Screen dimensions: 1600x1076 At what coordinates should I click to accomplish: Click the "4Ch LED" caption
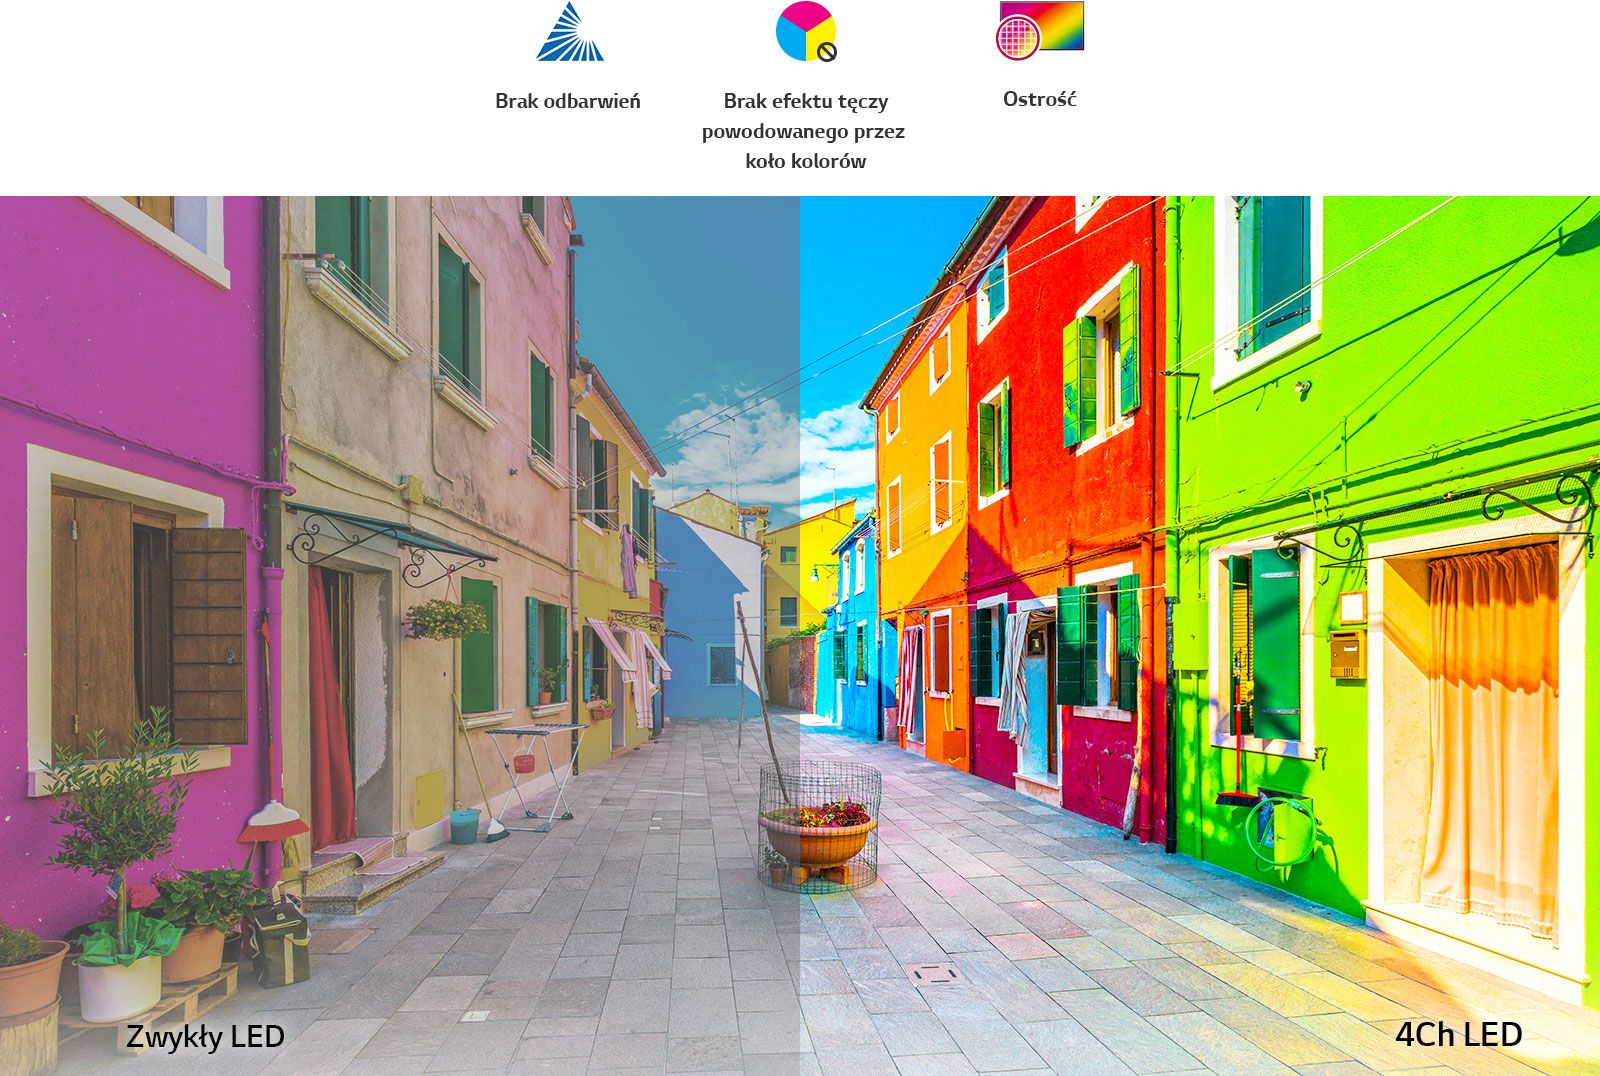[x=1458, y=1035]
